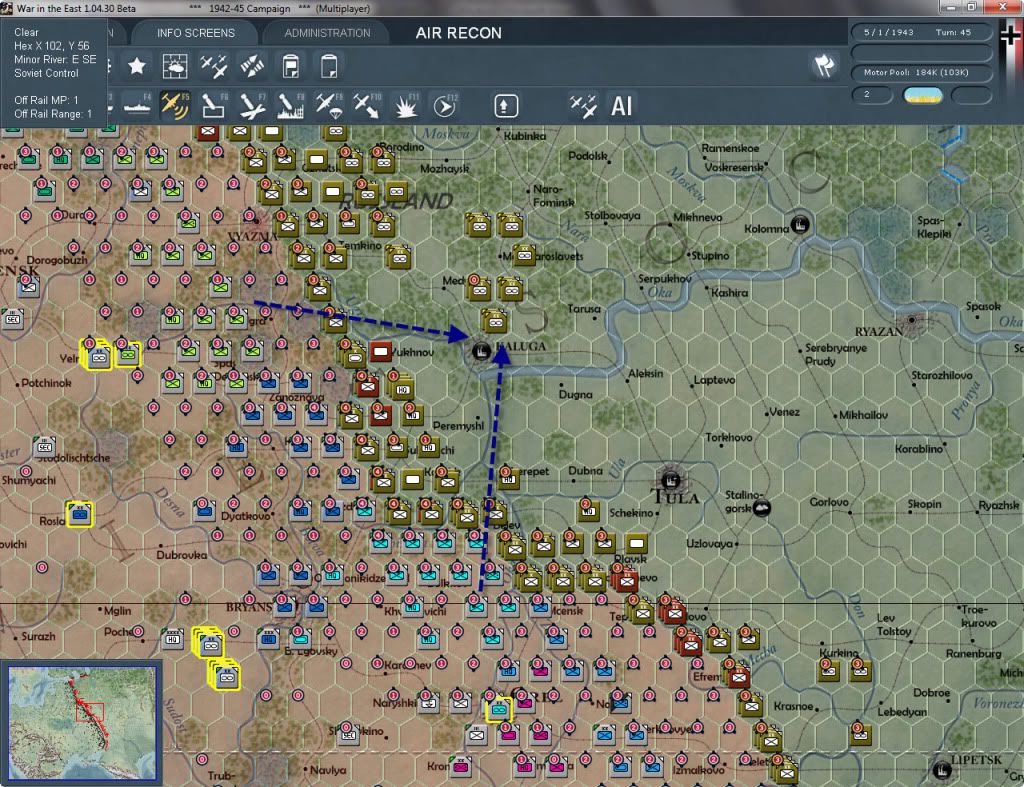Click the minimap overview thumbnail
Screen dimensions: 1024x787
point(82,722)
